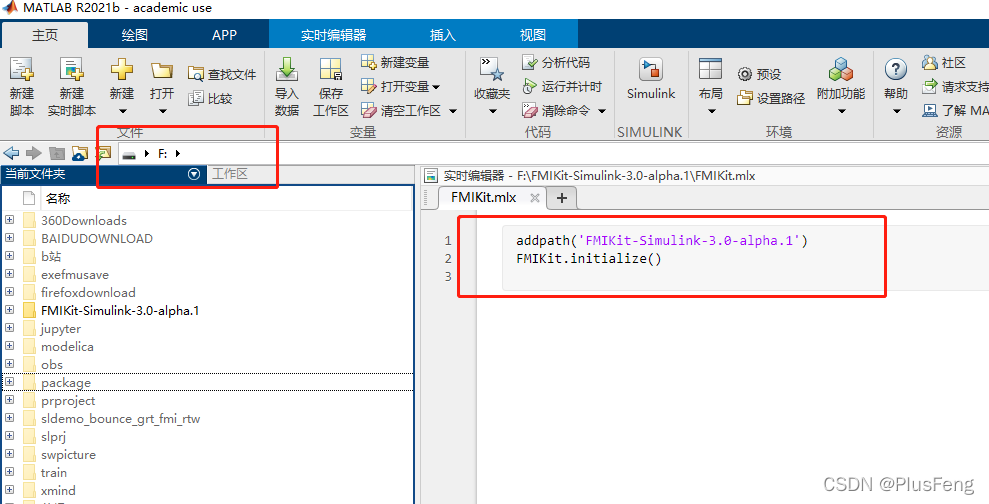
Task: Select the FMIKit.mlx editor tab
Action: [484, 197]
